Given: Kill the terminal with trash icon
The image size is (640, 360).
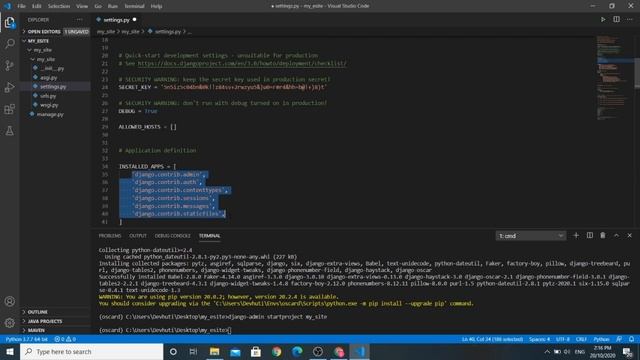Looking at the screenshot, I should coord(603,236).
